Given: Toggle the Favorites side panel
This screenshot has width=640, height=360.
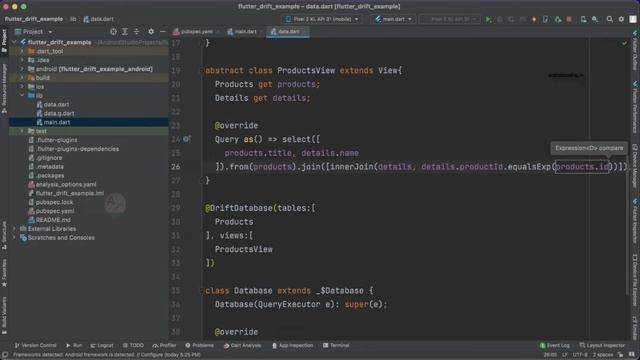Looking at the screenshot, I should (x=4, y=272).
